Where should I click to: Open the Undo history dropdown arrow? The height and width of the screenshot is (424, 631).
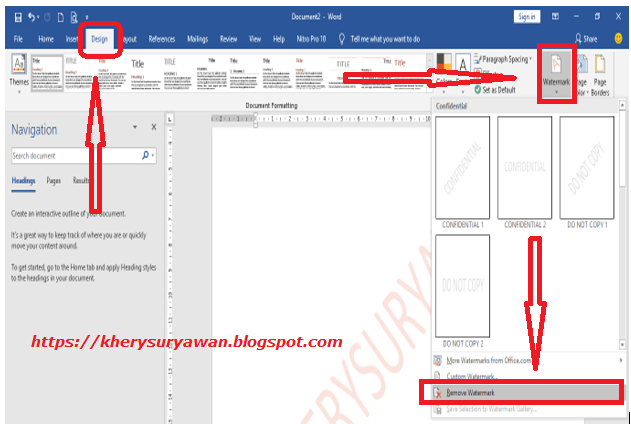(x=38, y=17)
